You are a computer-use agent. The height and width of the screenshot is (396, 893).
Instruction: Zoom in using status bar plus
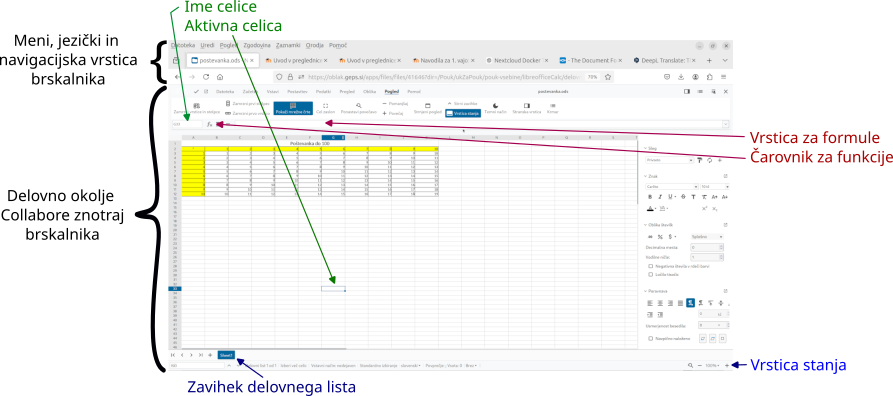click(727, 365)
